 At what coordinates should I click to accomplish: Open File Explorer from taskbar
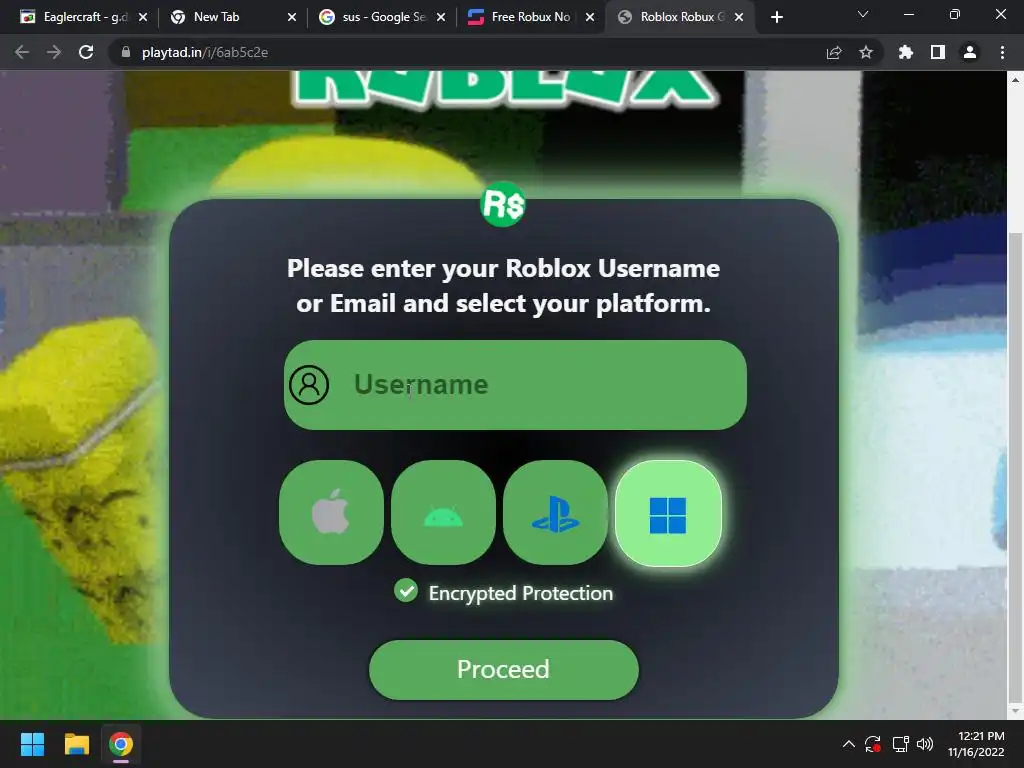[x=76, y=744]
